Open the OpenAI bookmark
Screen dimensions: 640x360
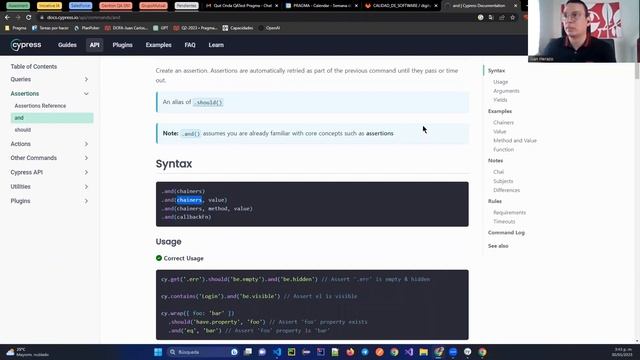tap(269, 28)
